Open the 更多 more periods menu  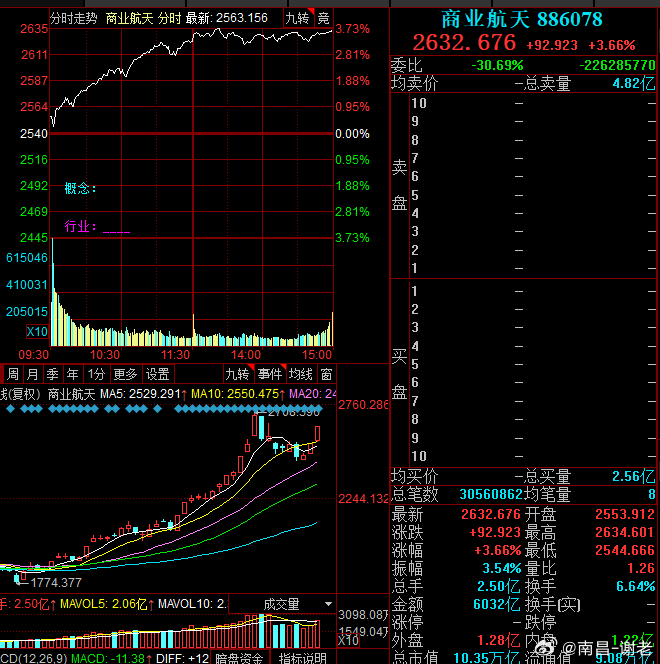coord(125,374)
